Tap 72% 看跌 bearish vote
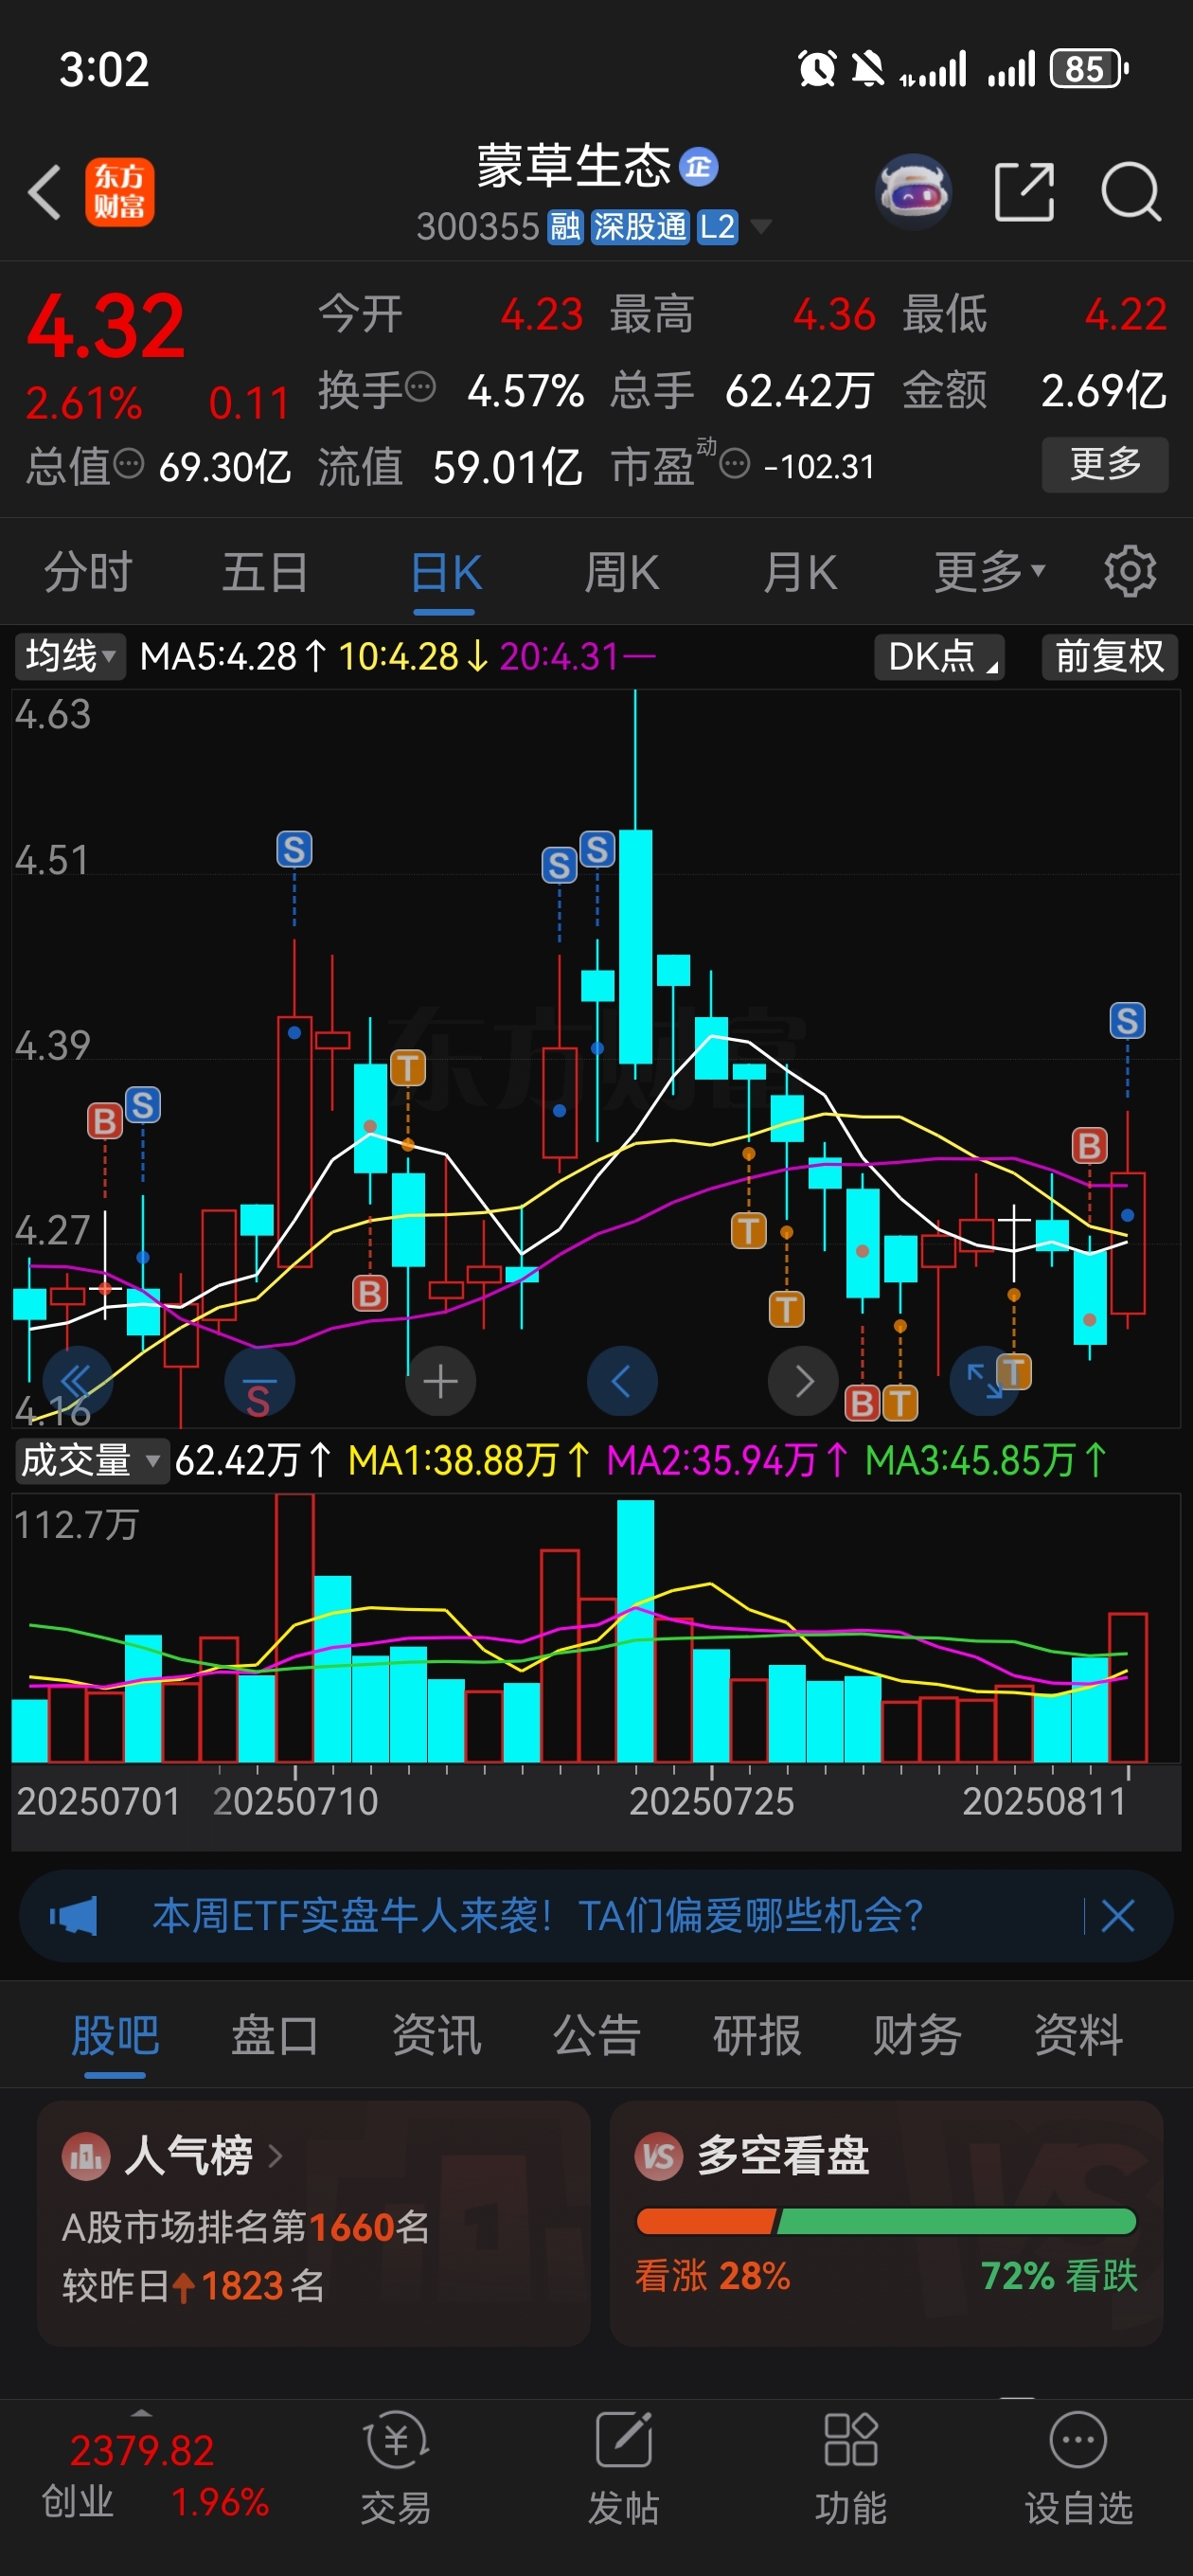This screenshot has height=2576, width=1193. point(1059,2276)
